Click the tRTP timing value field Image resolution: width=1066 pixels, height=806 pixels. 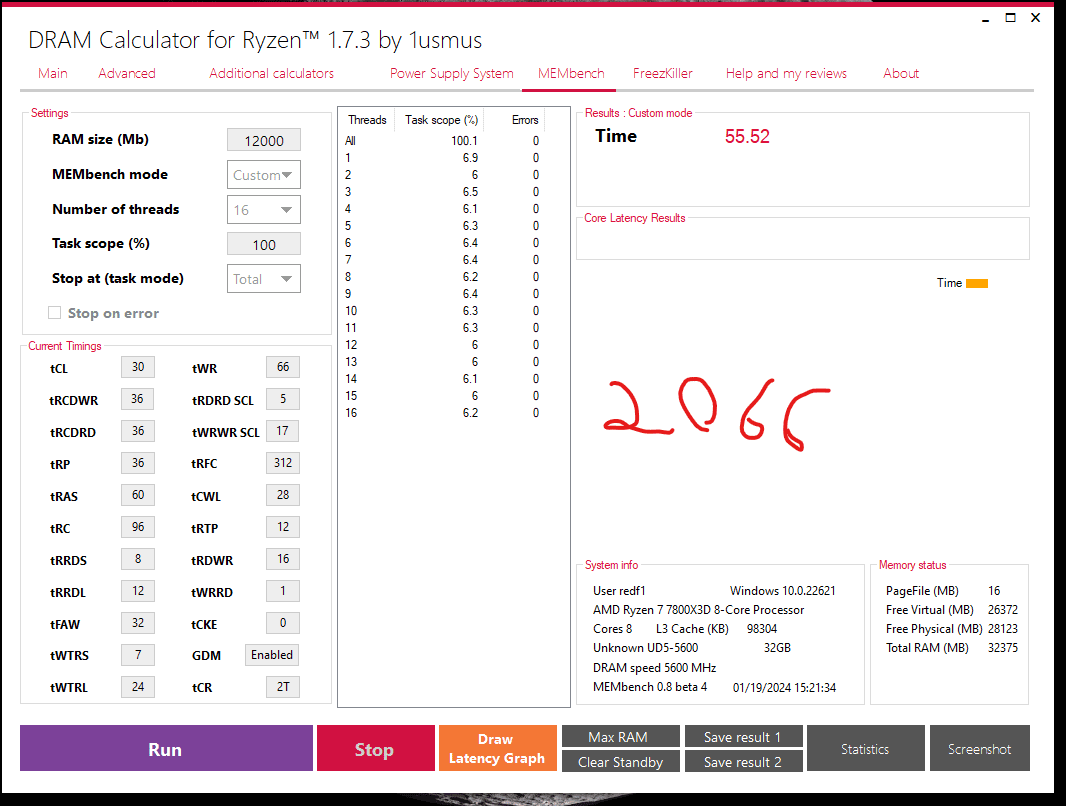[283, 527]
